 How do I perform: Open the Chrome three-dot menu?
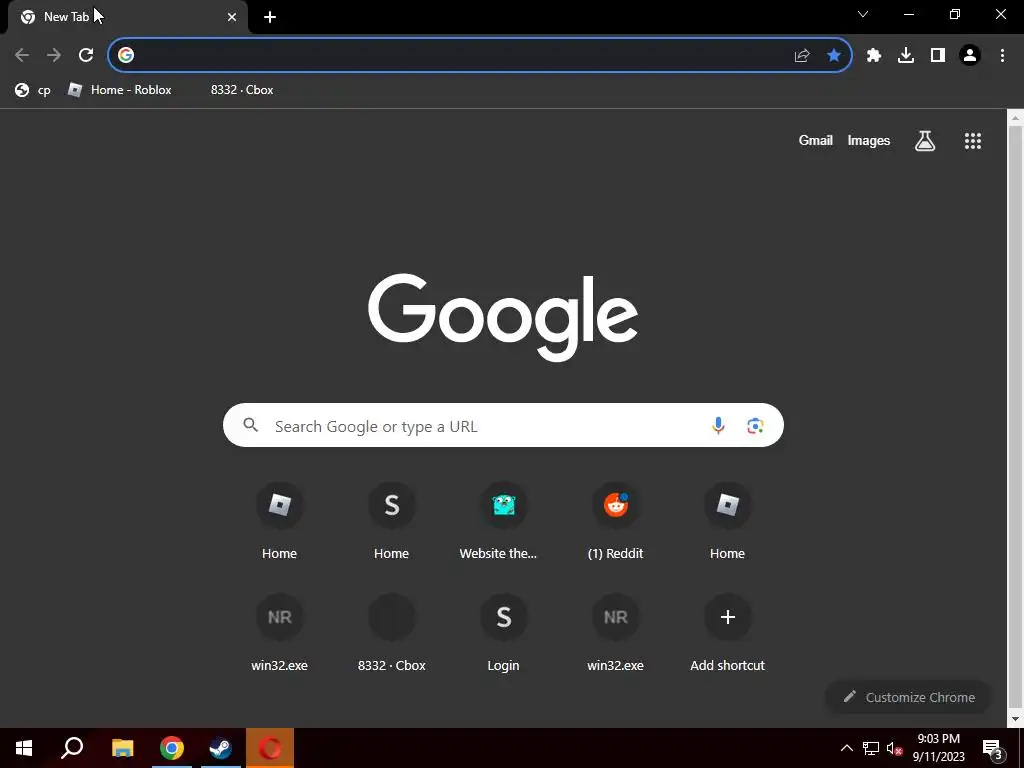point(1002,55)
